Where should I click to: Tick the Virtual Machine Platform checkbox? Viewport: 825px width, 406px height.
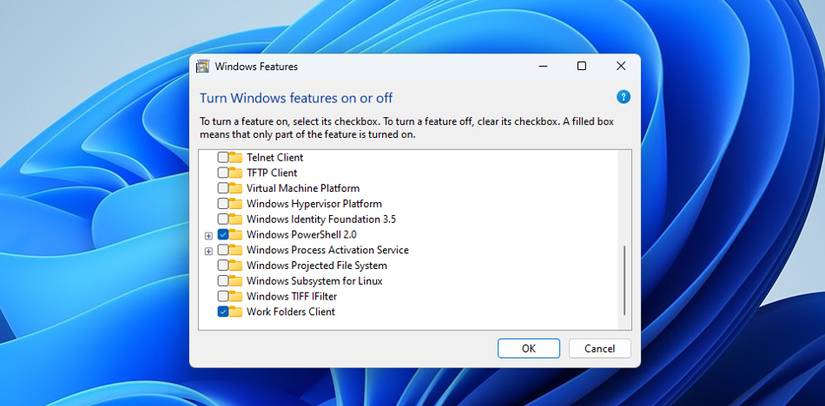pos(223,188)
